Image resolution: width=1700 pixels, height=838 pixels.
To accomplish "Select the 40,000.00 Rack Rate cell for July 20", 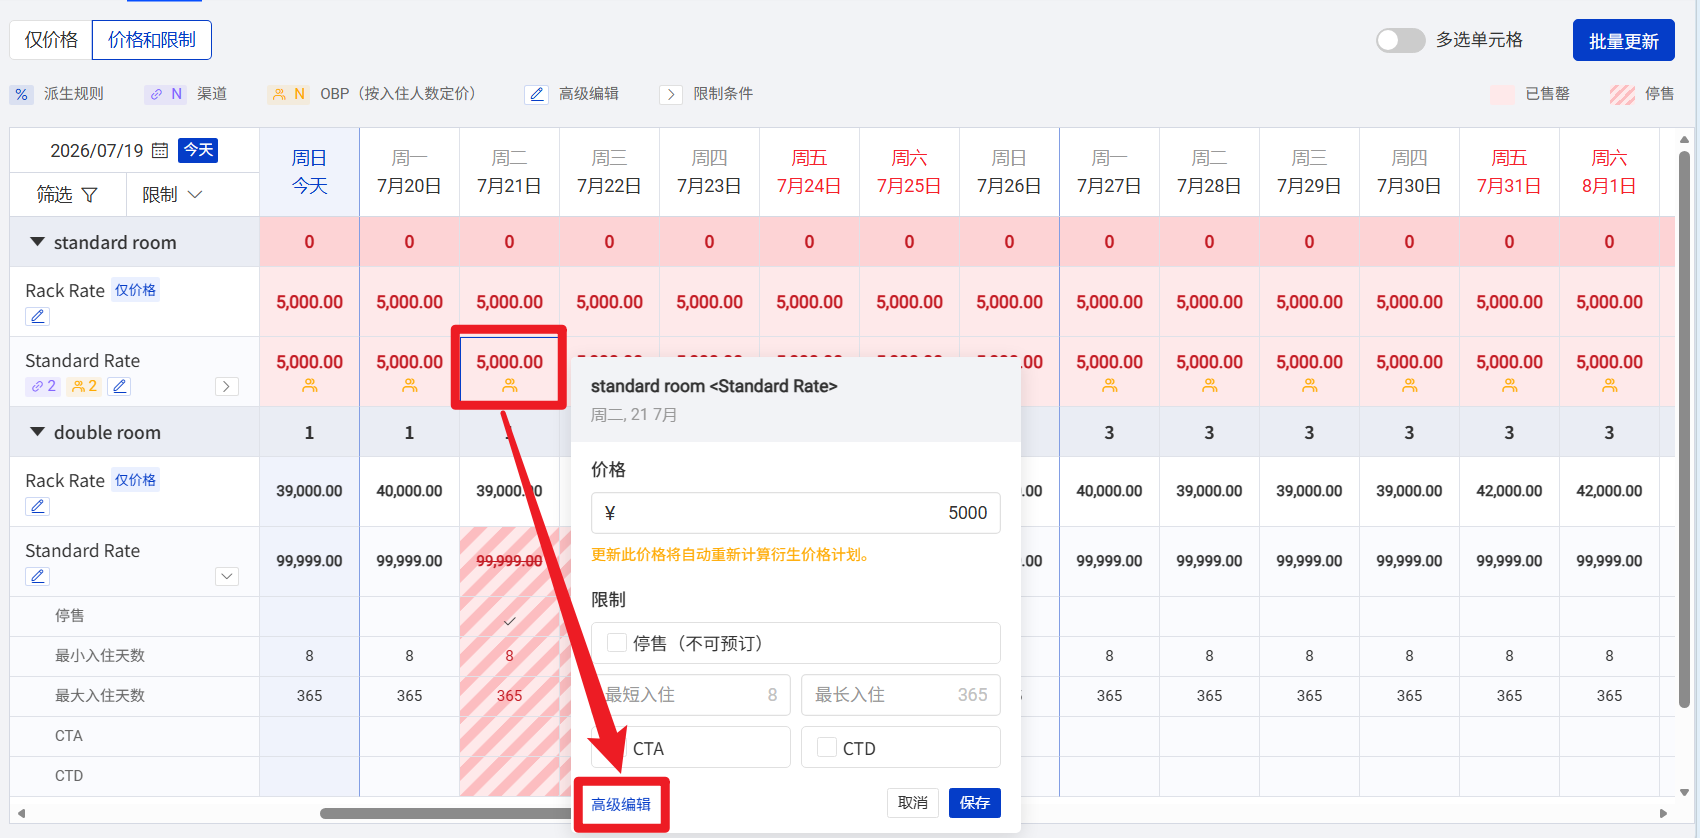I will click(409, 491).
